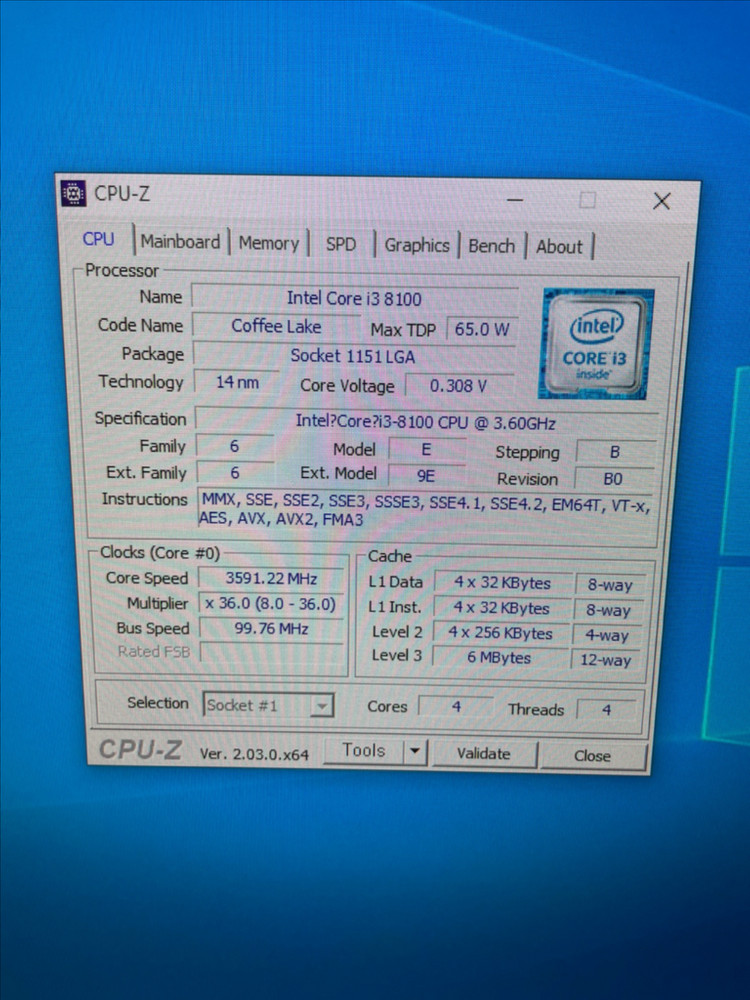Click the Level 2 '4-way' associativity value
Viewport: 750px width, 1000px height.
click(x=607, y=636)
